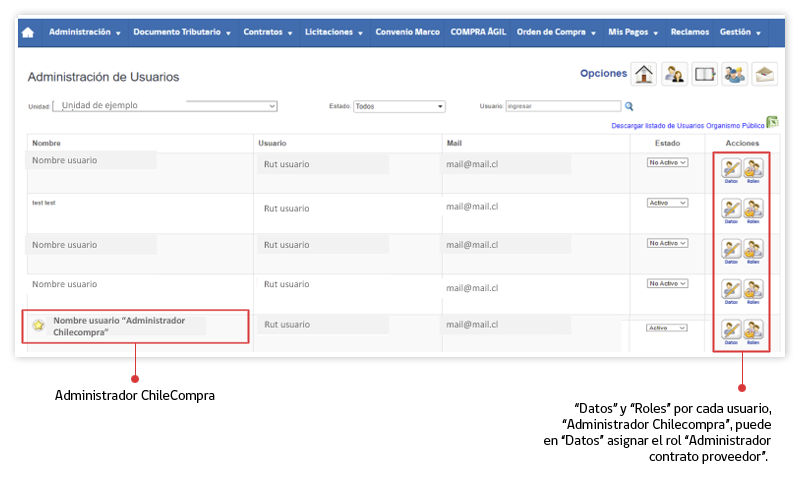The width and height of the screenshot is (800, 477).
Task: Click the star icon beside Administrador Chilecompra
Action: coord(38,325)
